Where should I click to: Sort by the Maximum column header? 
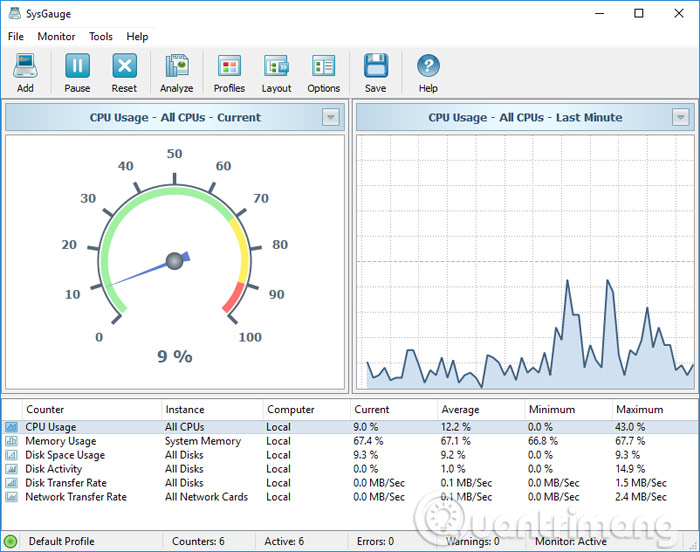click(x=640, y=409)
